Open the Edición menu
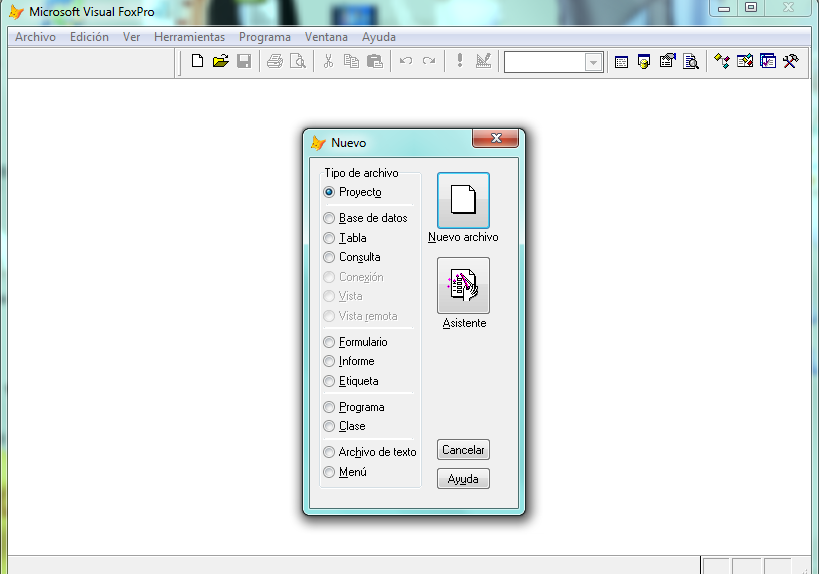 (x=89, y=37)
